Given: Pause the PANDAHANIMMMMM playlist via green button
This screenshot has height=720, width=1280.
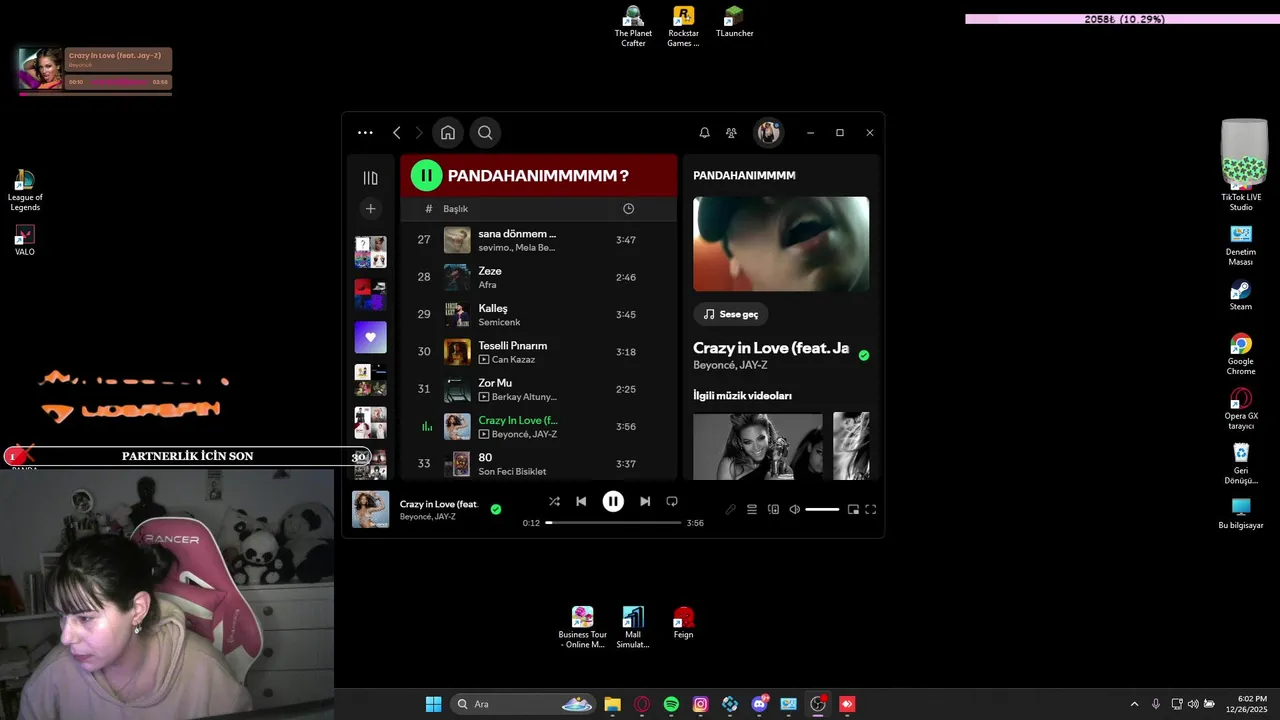Looking at the screenshot, I should (426, 176).
